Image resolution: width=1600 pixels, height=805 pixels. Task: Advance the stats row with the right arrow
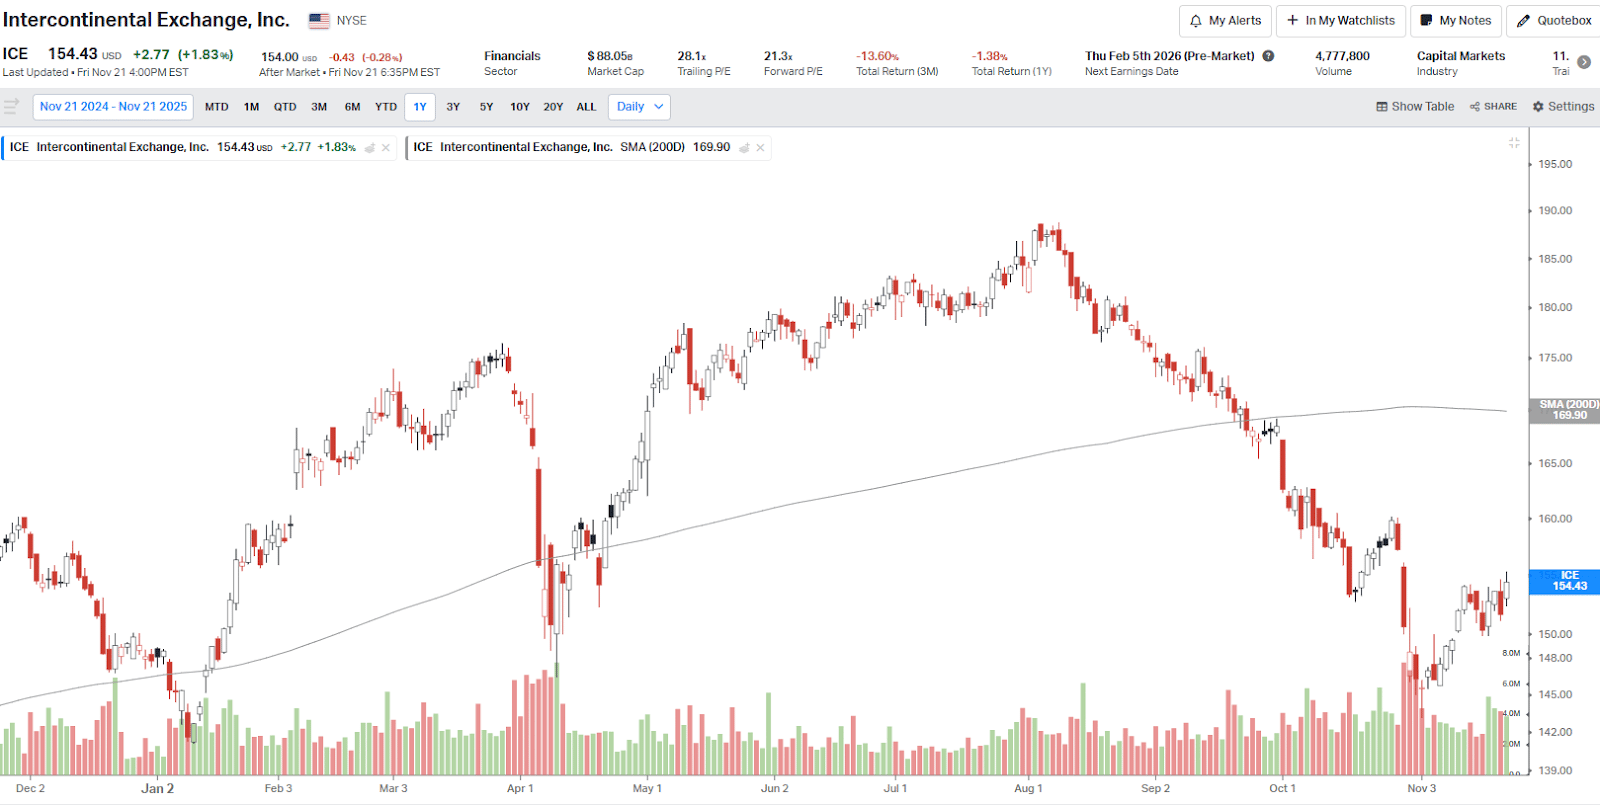coord(1584,62)
